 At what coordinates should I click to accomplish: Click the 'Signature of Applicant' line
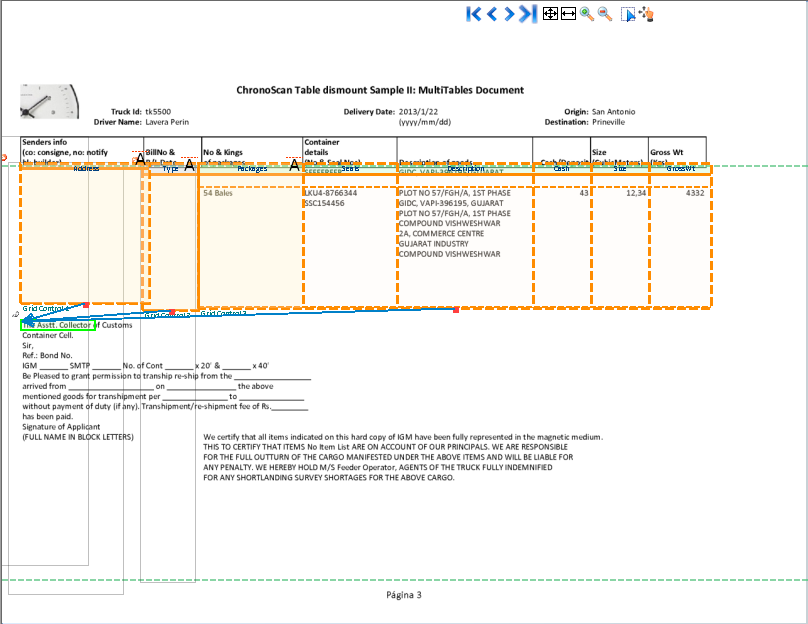click(x=61, y=427)
